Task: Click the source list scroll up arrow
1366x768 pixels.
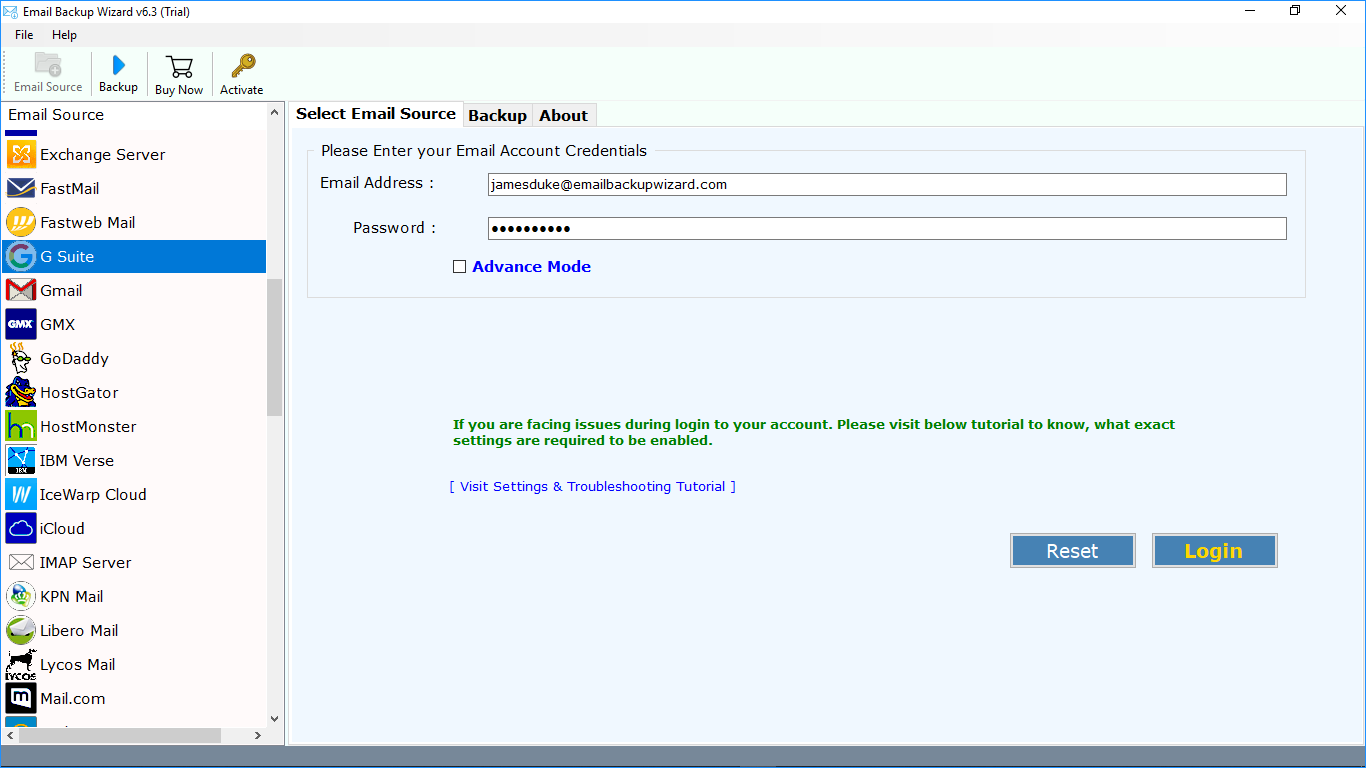Action: pyautogui.click(x=275, y=114)
